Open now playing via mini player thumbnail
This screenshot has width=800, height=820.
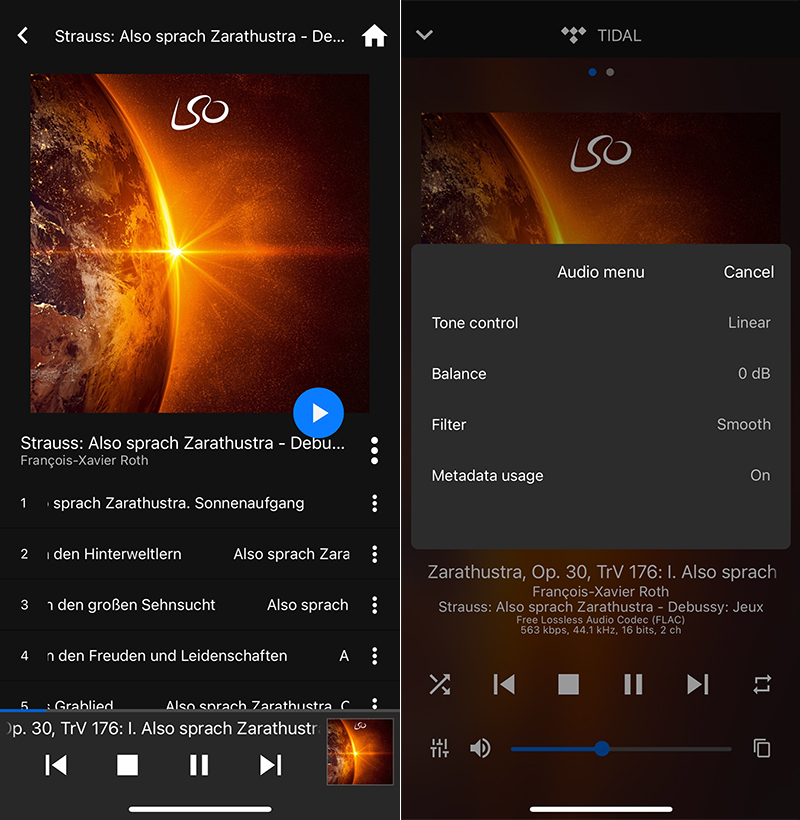click(x=360, y=751)
